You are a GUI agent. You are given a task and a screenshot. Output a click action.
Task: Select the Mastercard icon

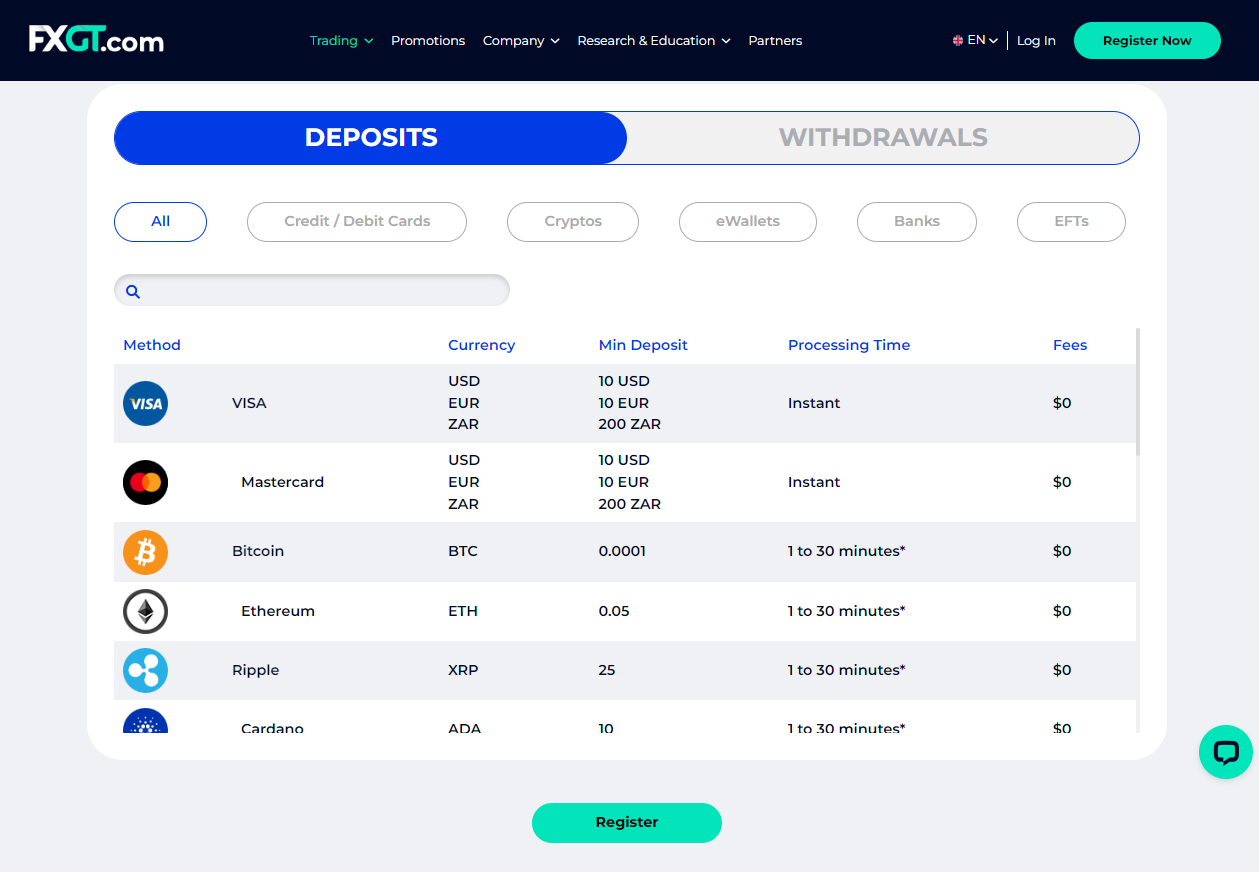coord(145,482)
